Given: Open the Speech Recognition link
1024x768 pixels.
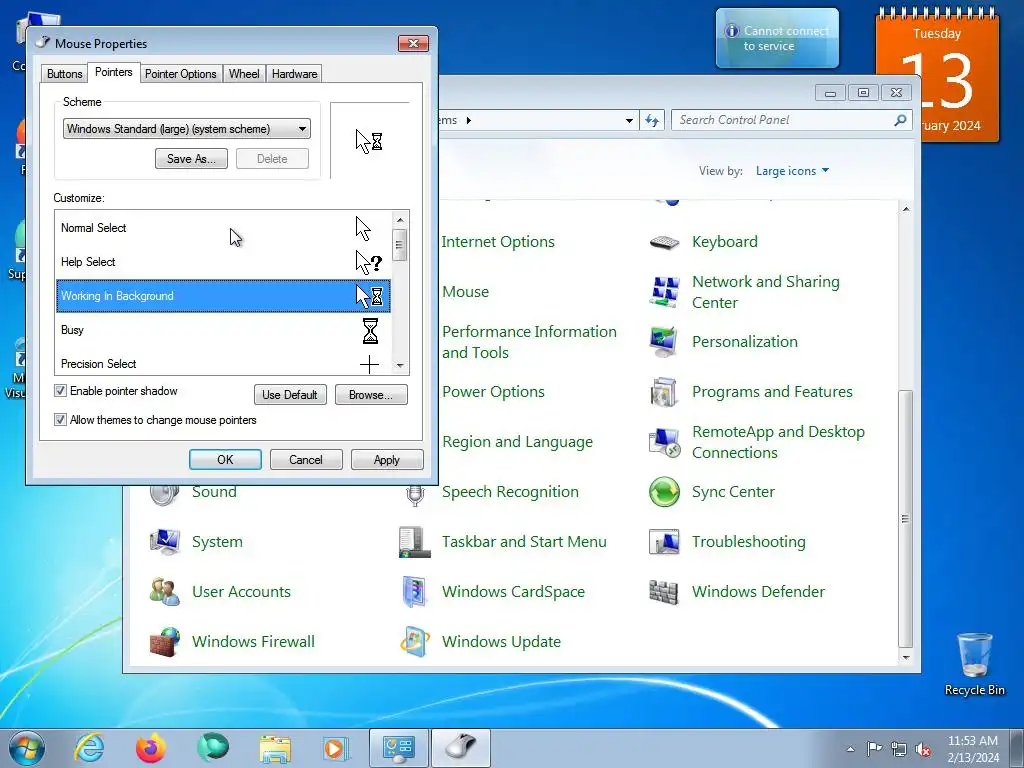Looking at the screenshot, I should (x=510, y=492).
